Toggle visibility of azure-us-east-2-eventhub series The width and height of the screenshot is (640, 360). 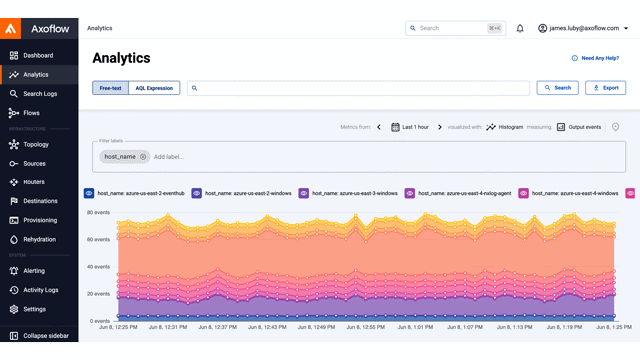point(89,193)
